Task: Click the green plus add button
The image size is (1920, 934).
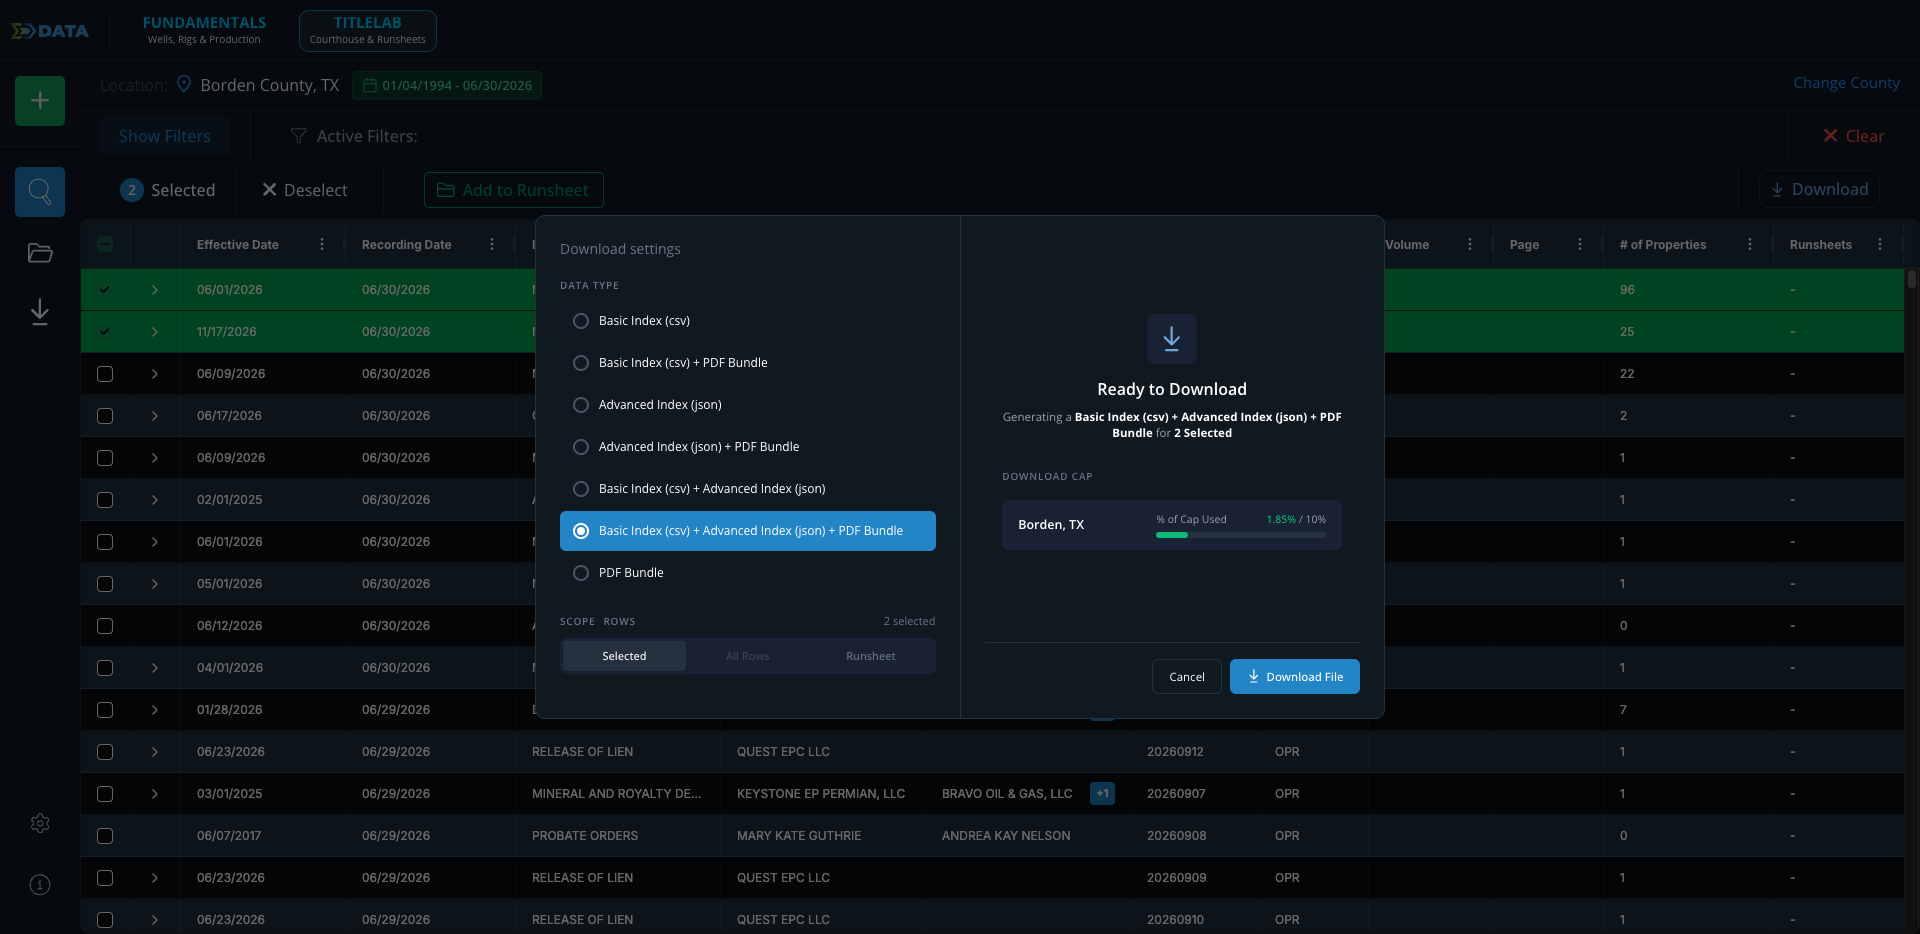Action: coord(40,100)
